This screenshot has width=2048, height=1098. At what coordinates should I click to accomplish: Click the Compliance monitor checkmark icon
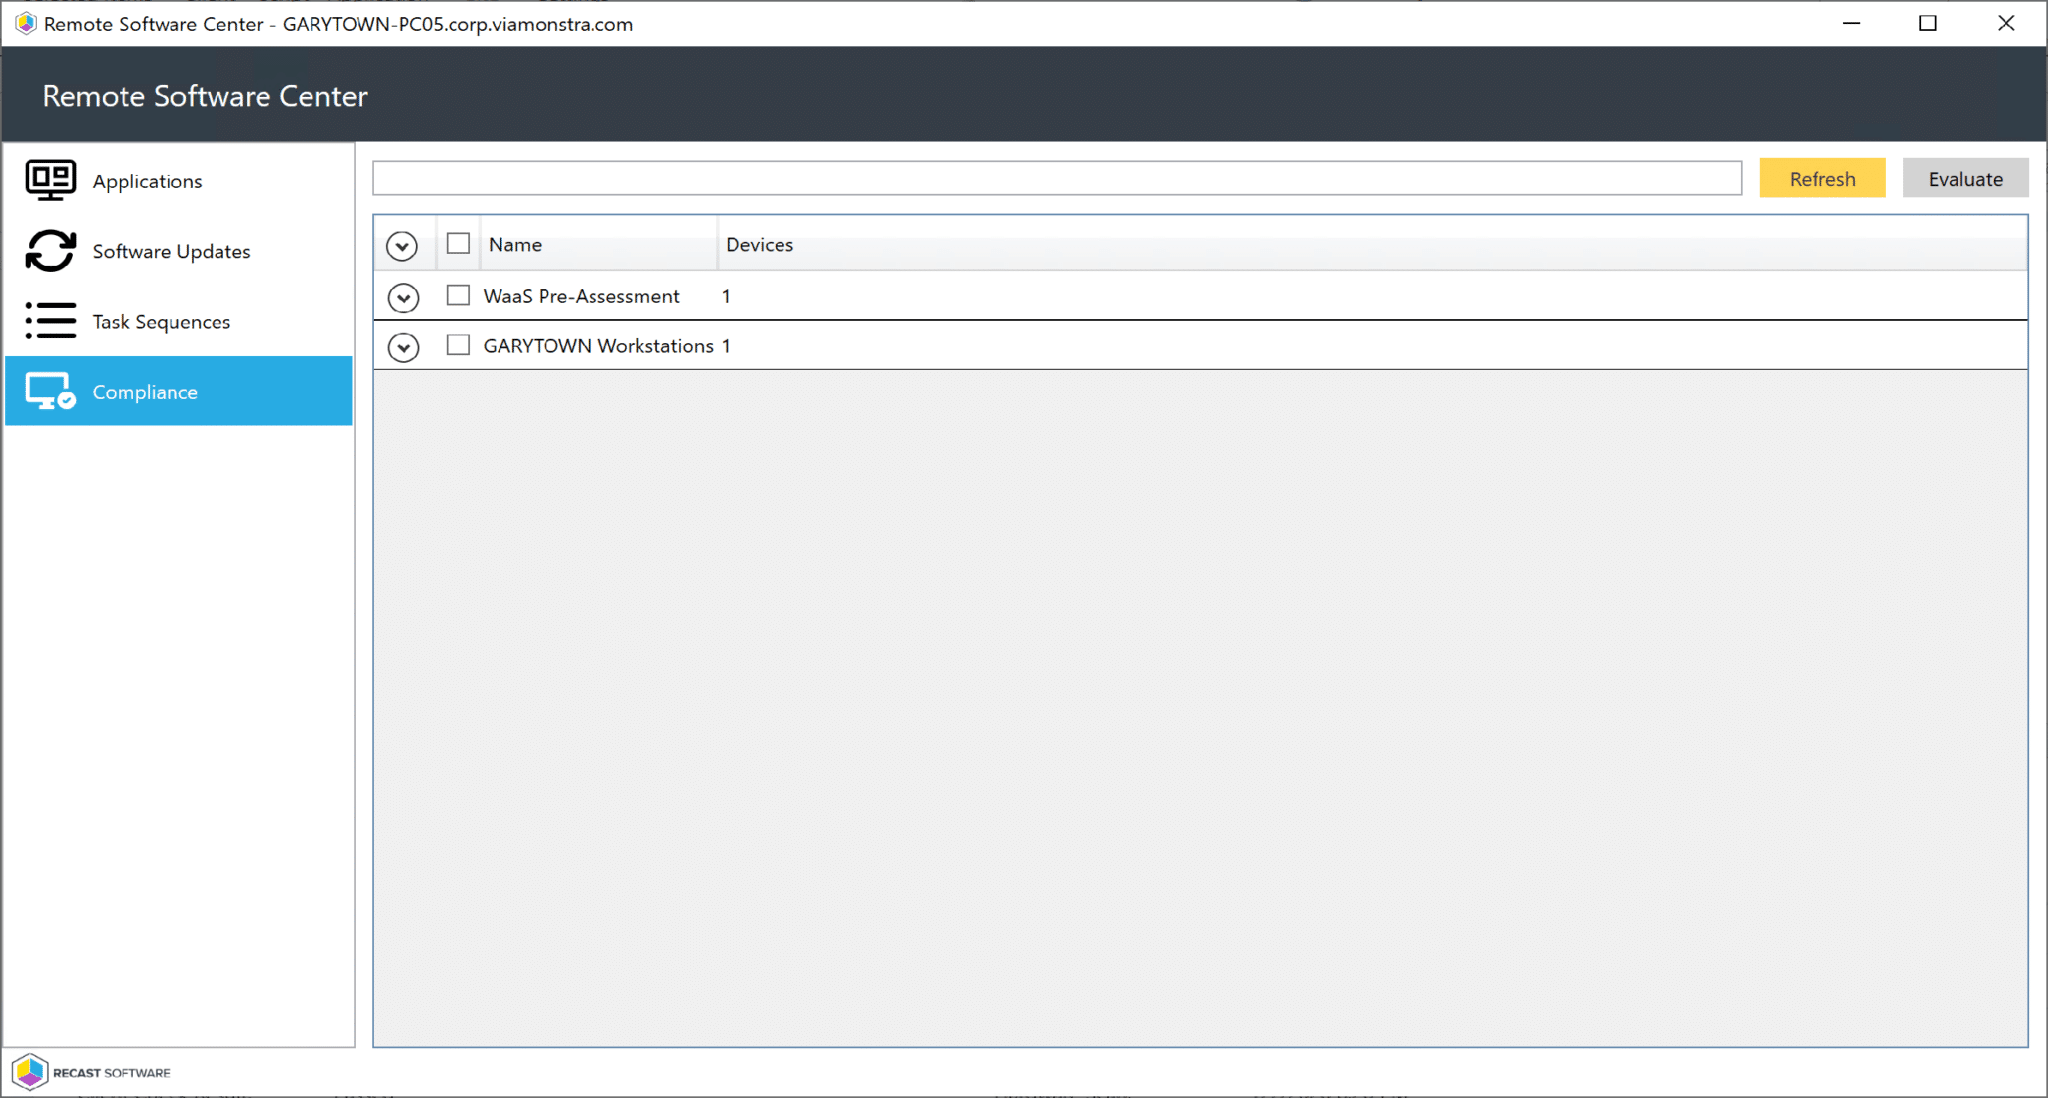coord(50,391)
